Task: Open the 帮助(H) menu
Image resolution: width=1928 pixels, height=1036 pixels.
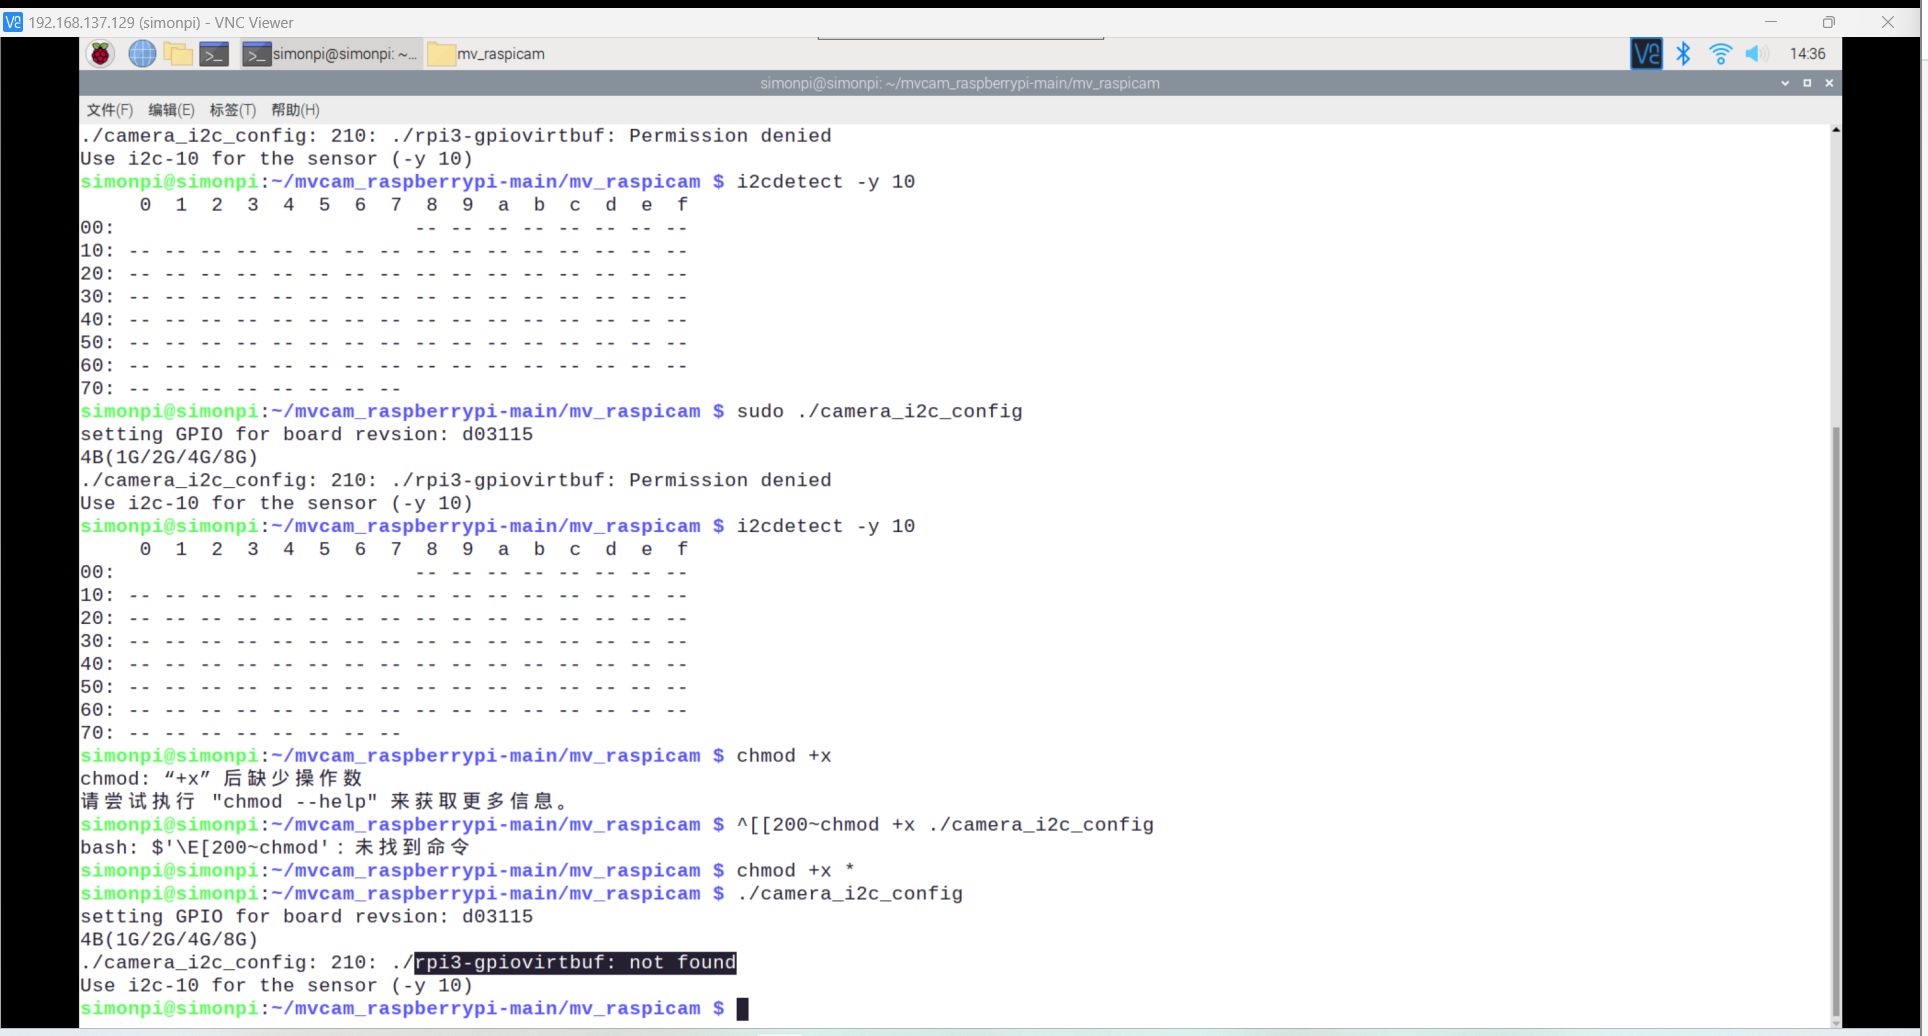Action: tap(295, 110)
